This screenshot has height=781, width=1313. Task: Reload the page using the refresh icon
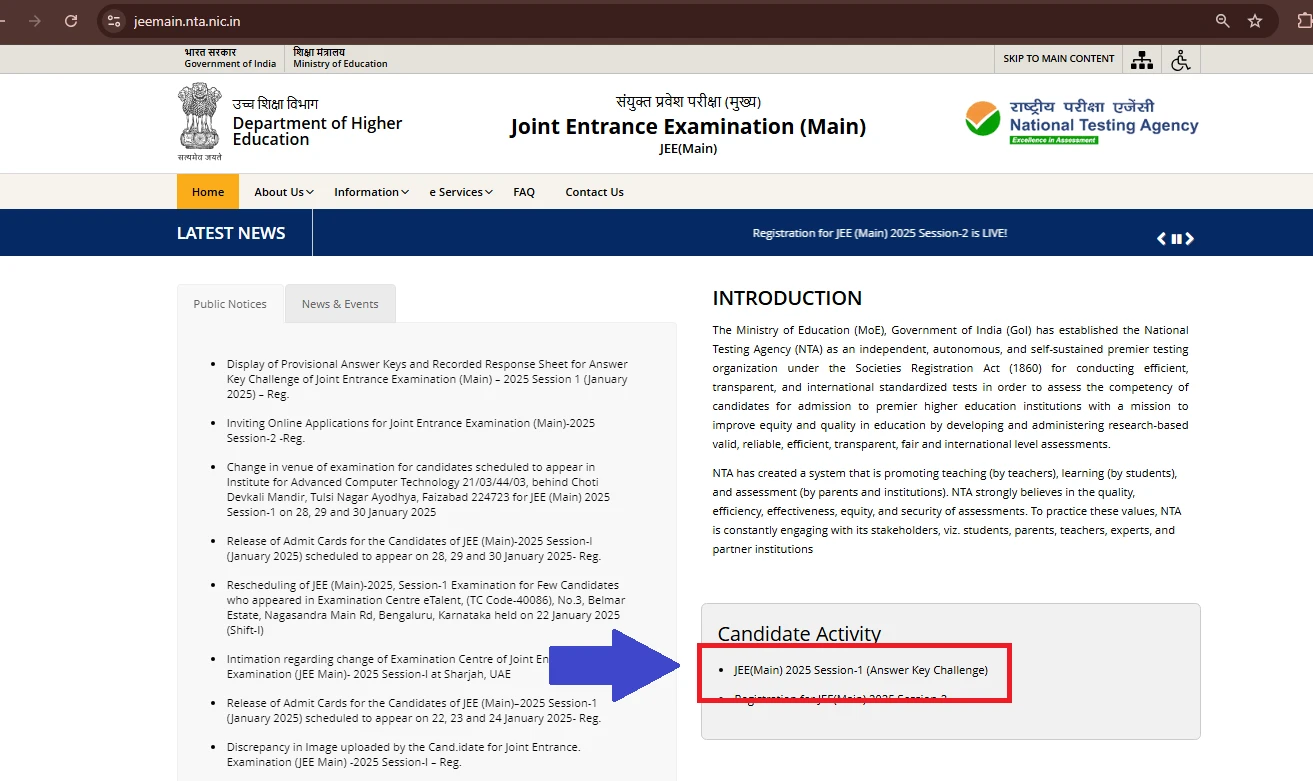tap(70, 20)
